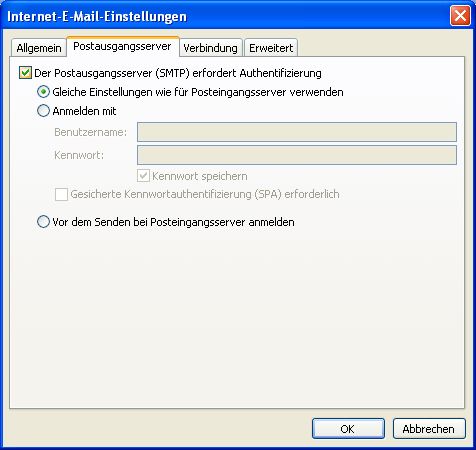
Task: Click the 'Benutzername:' label
Action: pyautogui.click(x=91, y=132)
